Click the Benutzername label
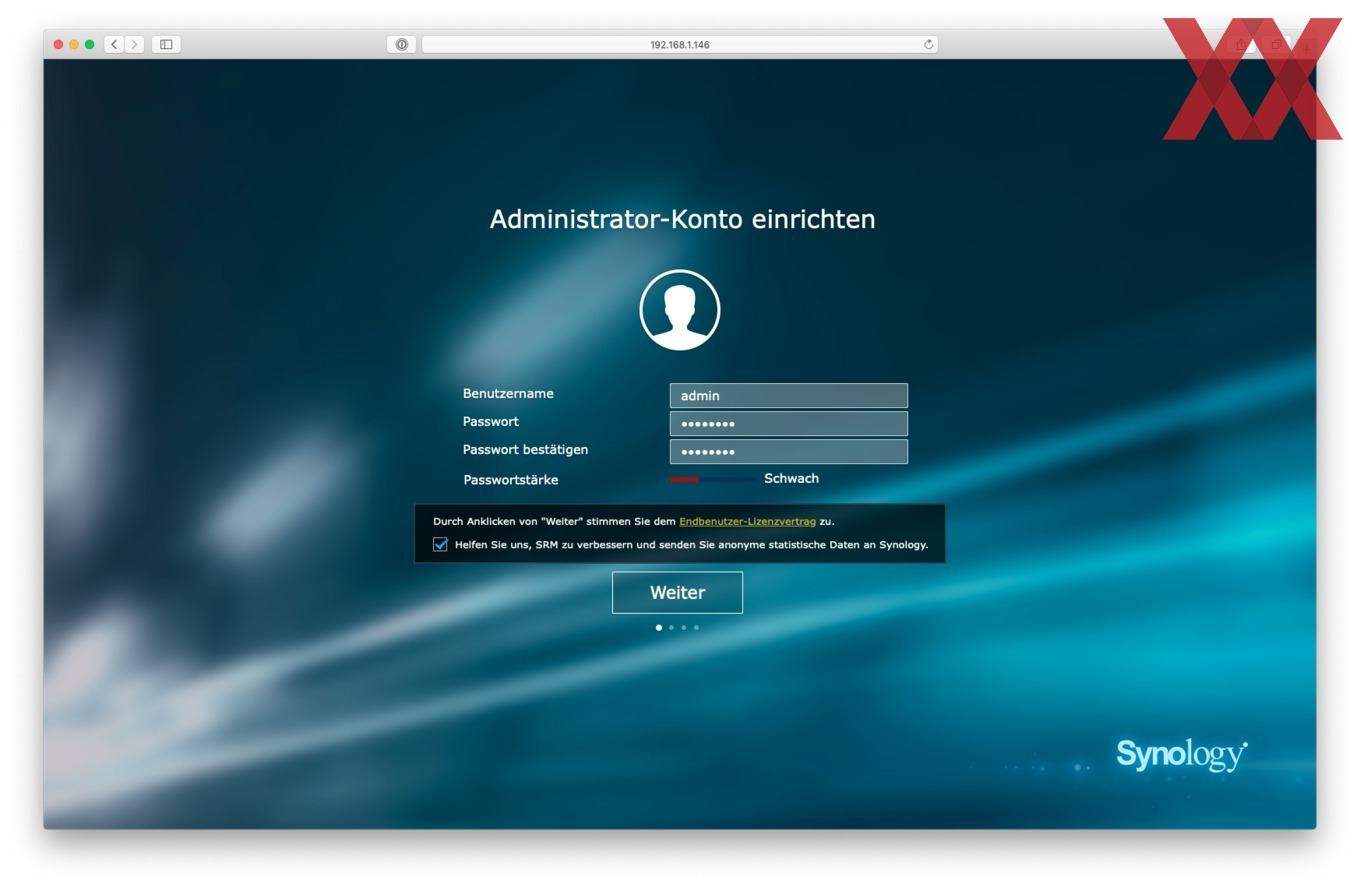 pos(508,393)
